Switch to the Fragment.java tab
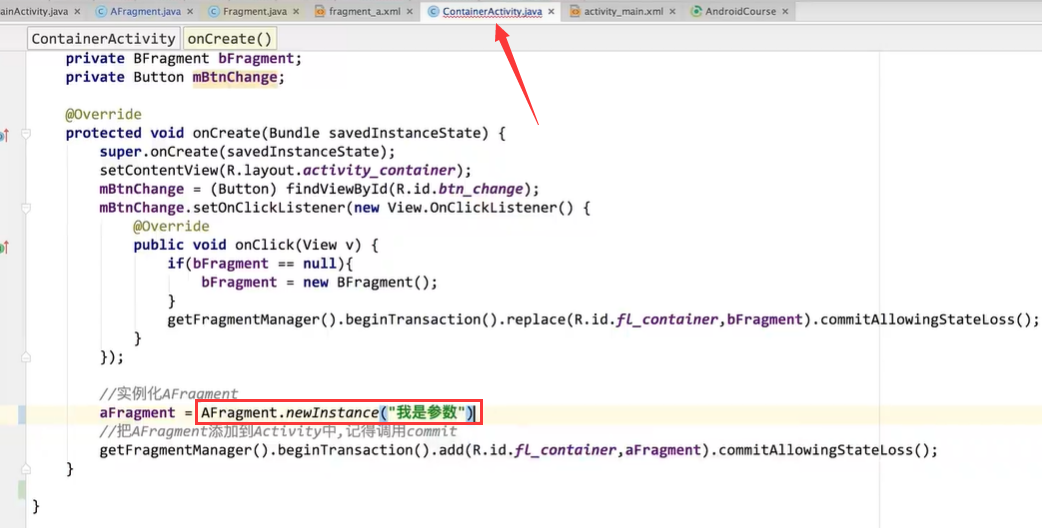 (255, 11)
